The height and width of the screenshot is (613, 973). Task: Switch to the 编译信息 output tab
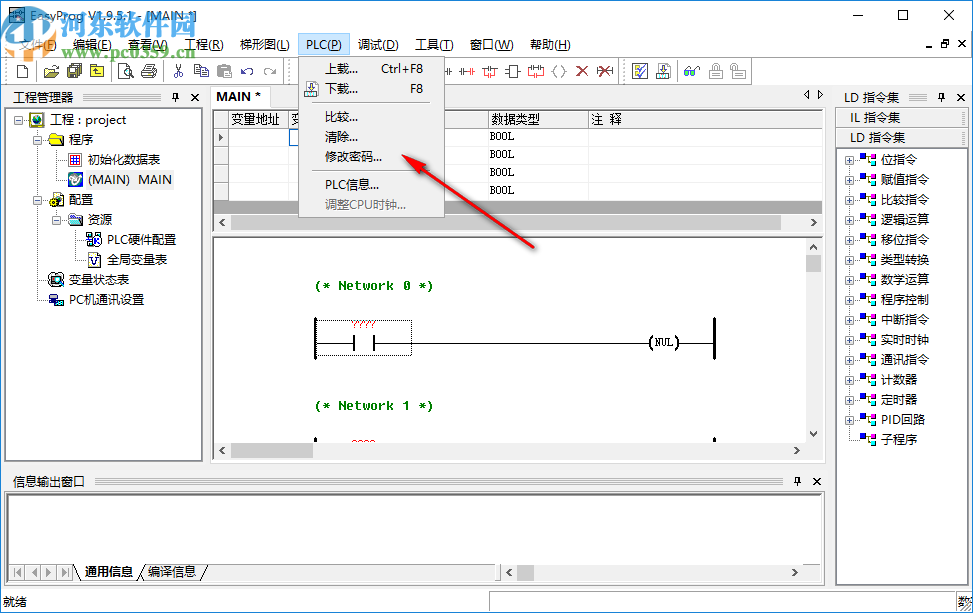pos(172,571)
